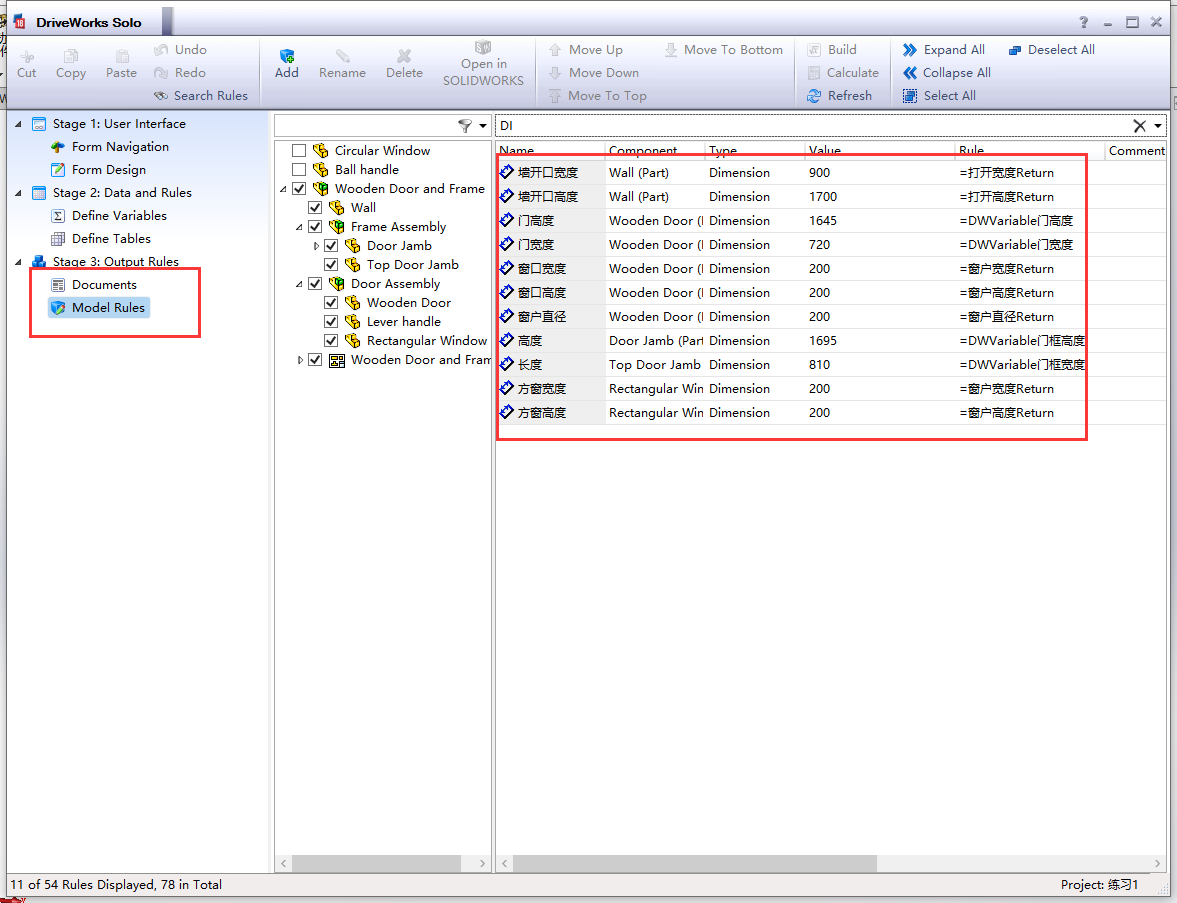Collapse Stage 1: User Interface
1177x903 pixels.
[18, 124]
